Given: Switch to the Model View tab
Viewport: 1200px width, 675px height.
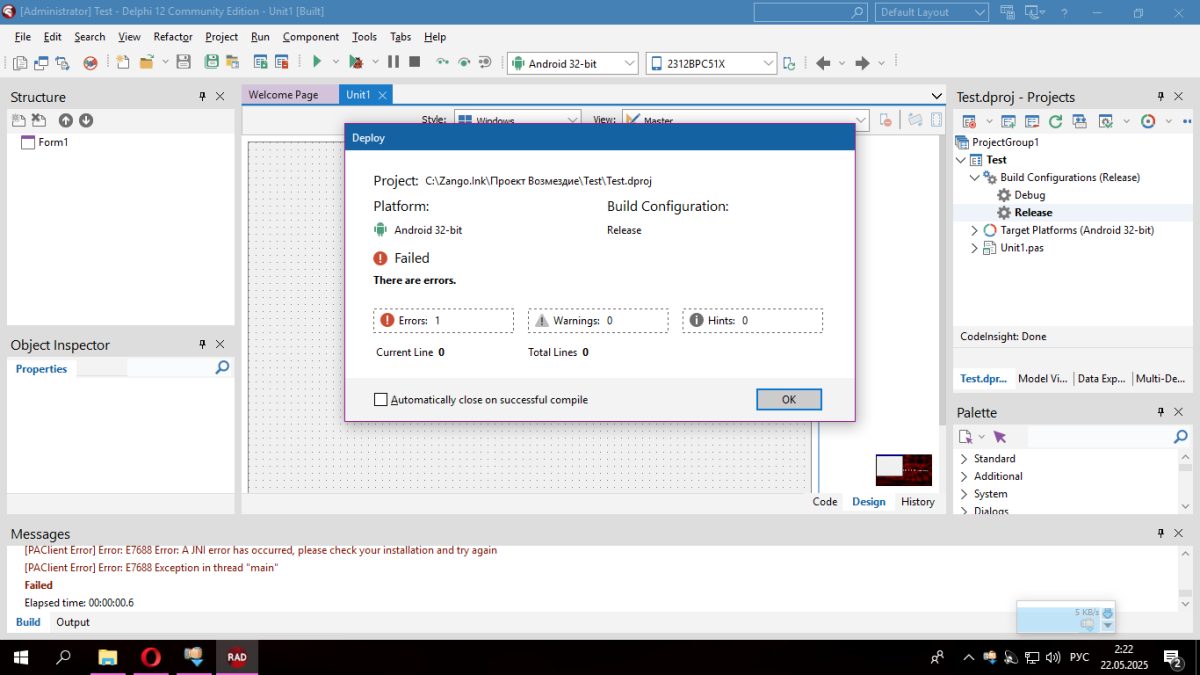Looking at the screenshot, I should click(1044, 379).
